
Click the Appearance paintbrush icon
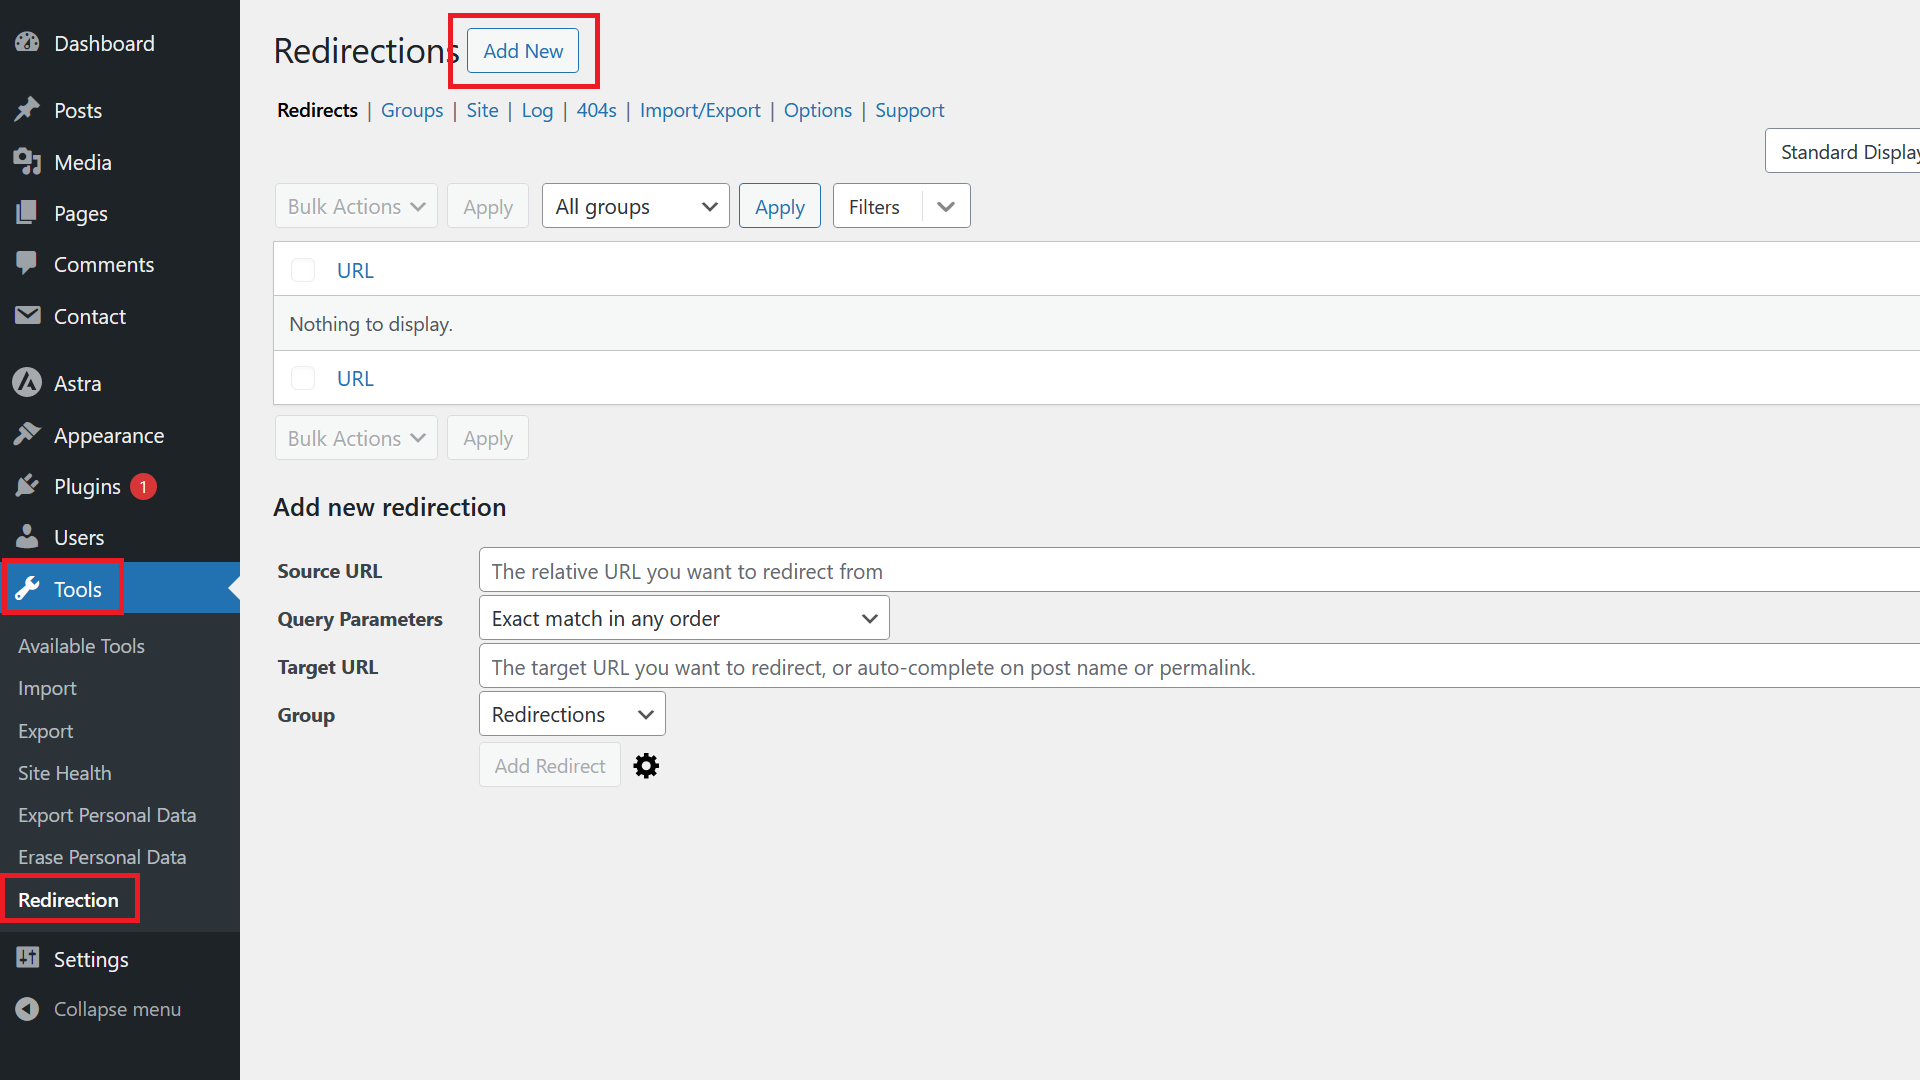click(27, 434)
